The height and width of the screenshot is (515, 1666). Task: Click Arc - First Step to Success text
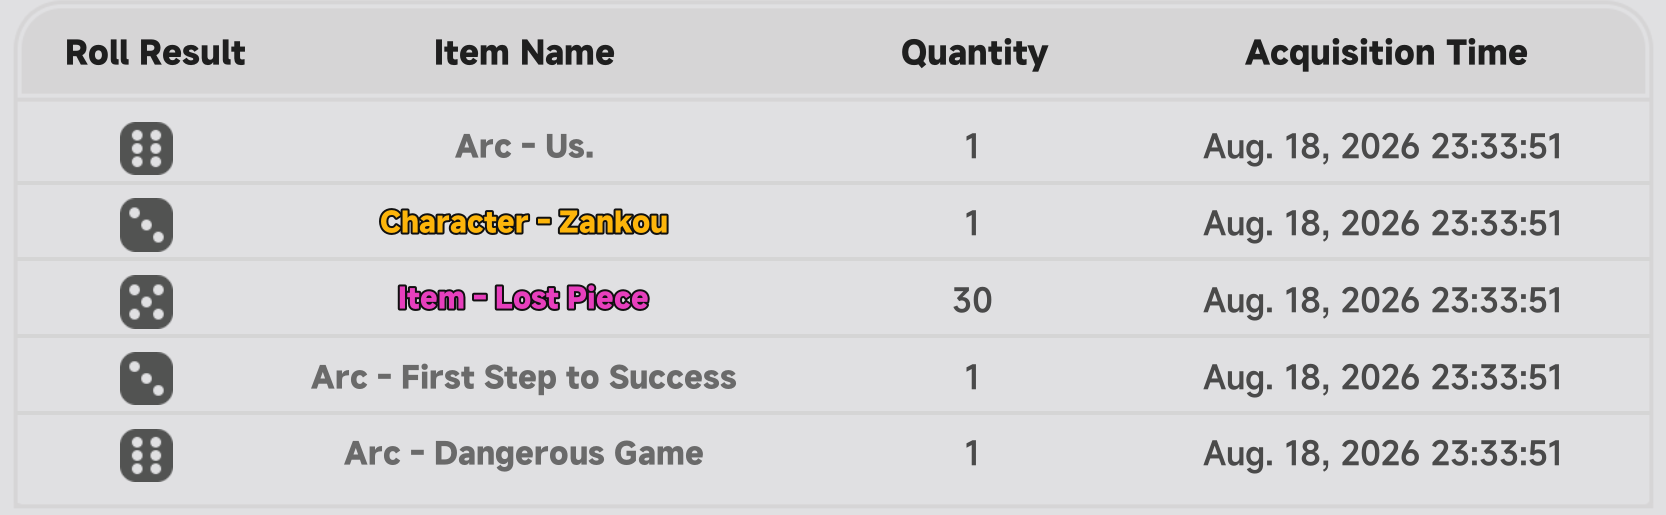tap(524, 377)
